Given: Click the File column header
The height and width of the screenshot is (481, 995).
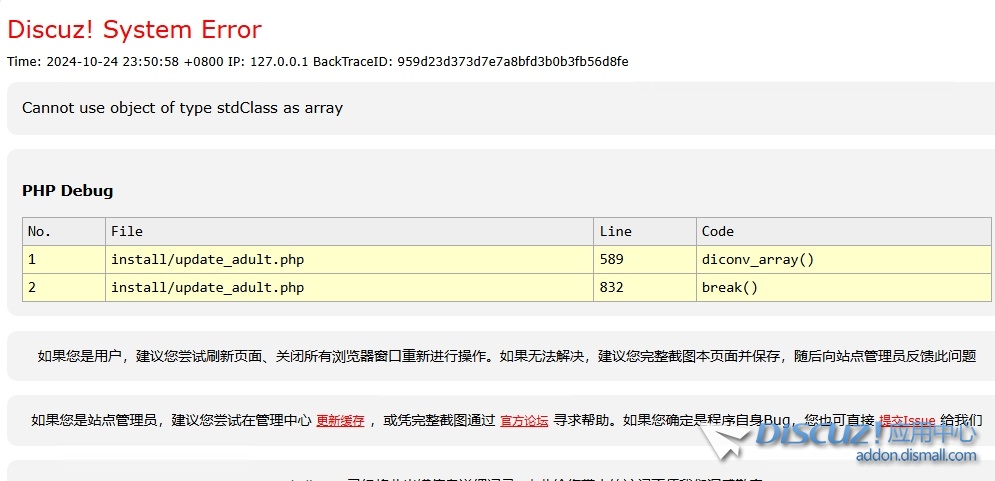Looking at the screenshot, I should click(127, 232).
